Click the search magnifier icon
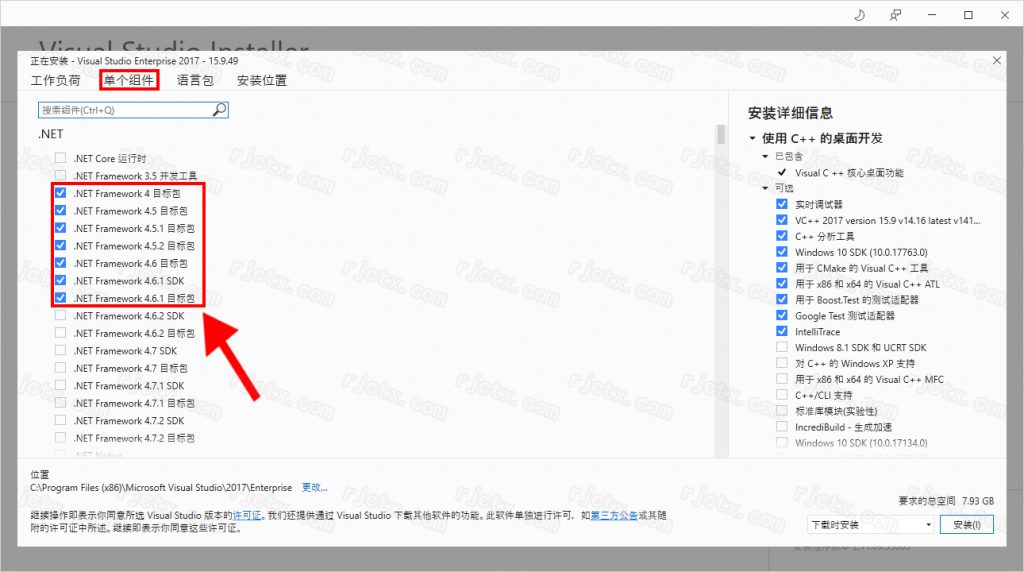Screen dimensions: 1024x572 click(220, 110)
